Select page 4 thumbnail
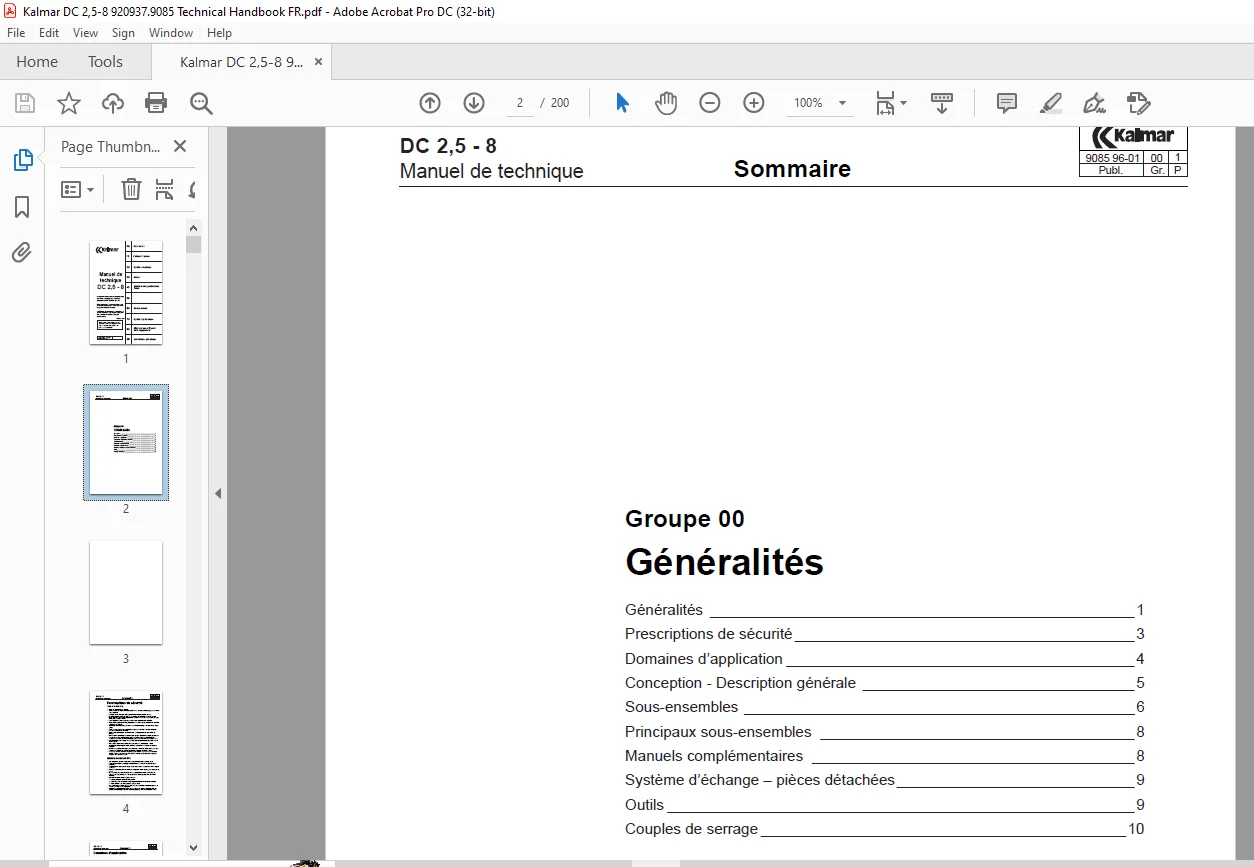 pos(126,743)
